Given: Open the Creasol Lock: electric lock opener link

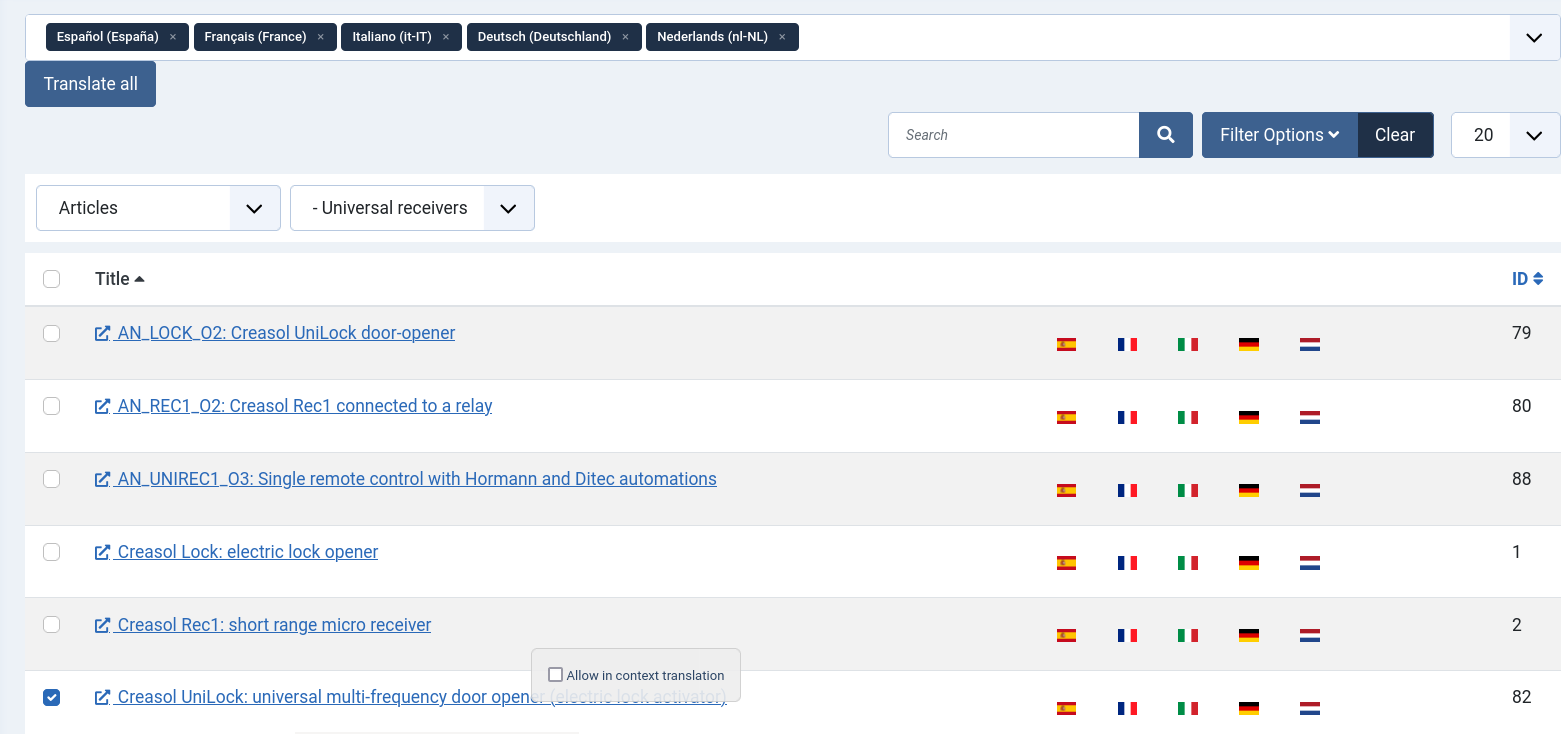Looking at the screenshot, I should pyautogui.click(x=247, y=552).
